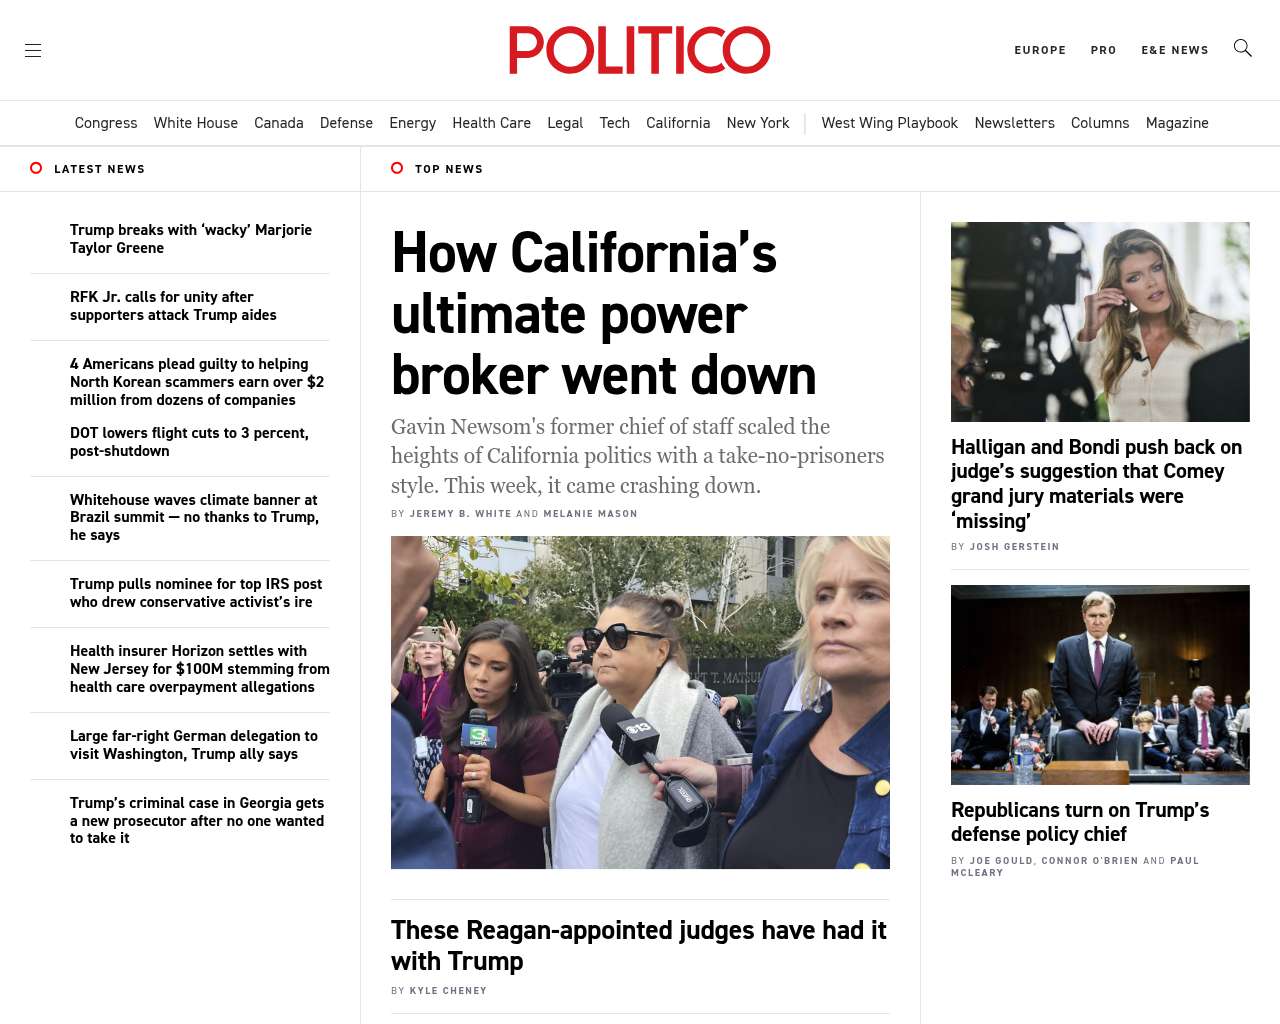
Task: Read Trump pulls IRS nominee story
Action: [x=196, y=593]
